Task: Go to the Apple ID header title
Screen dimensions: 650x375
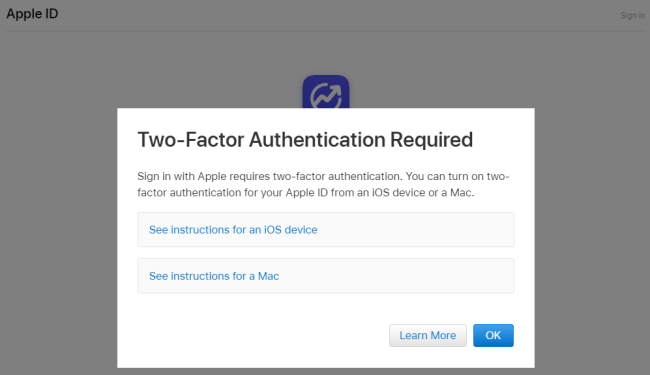Action: 32,14
